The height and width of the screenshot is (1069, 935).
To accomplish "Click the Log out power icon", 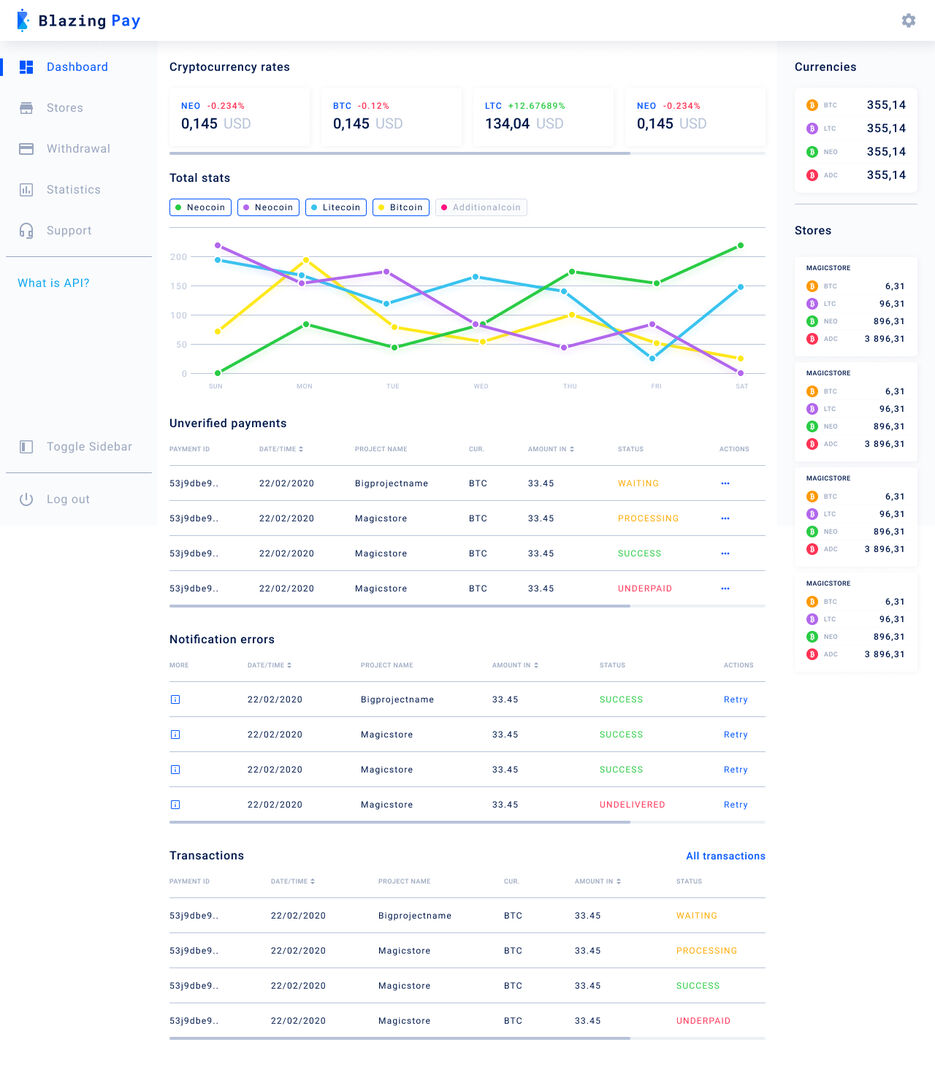I will coord(26,499).
